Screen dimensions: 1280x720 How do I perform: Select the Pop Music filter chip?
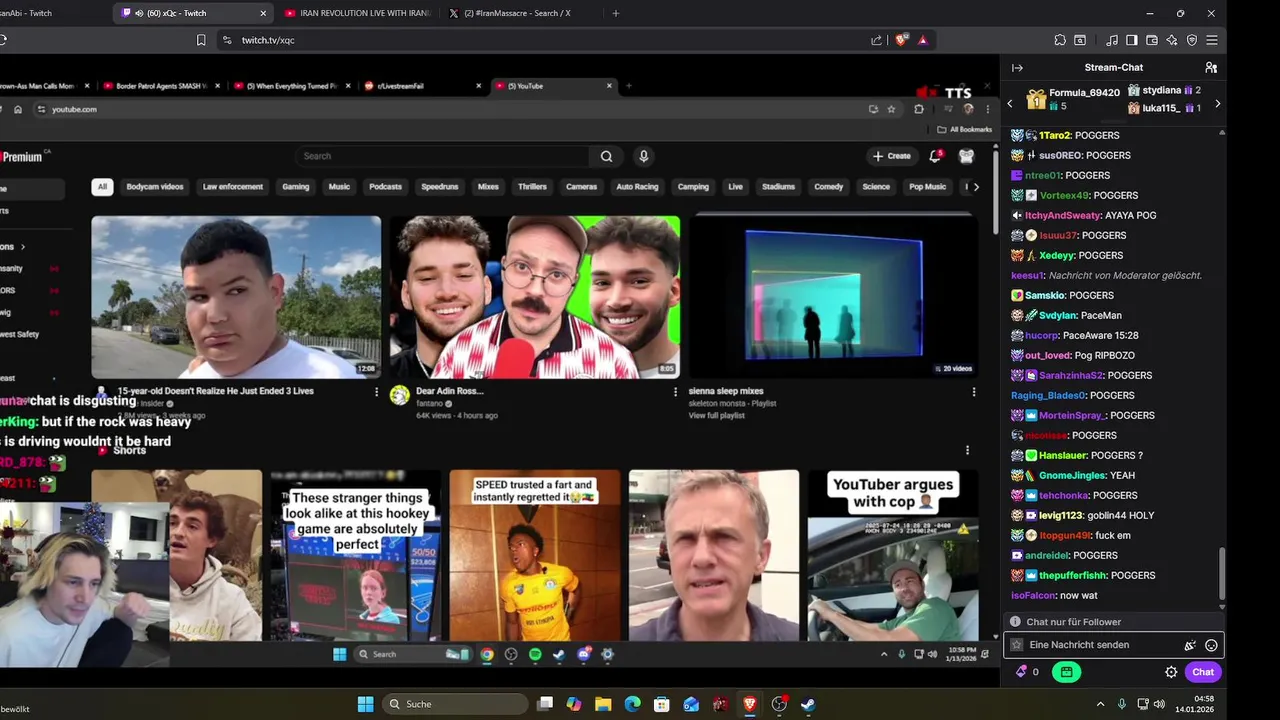coord(927,187)
